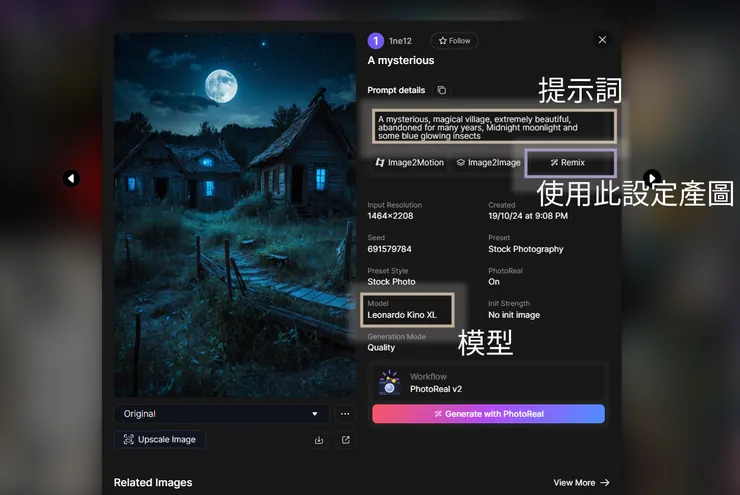Open image in new tab icon
This screenshot has width=740, height=495.
[x=345, y=440]
